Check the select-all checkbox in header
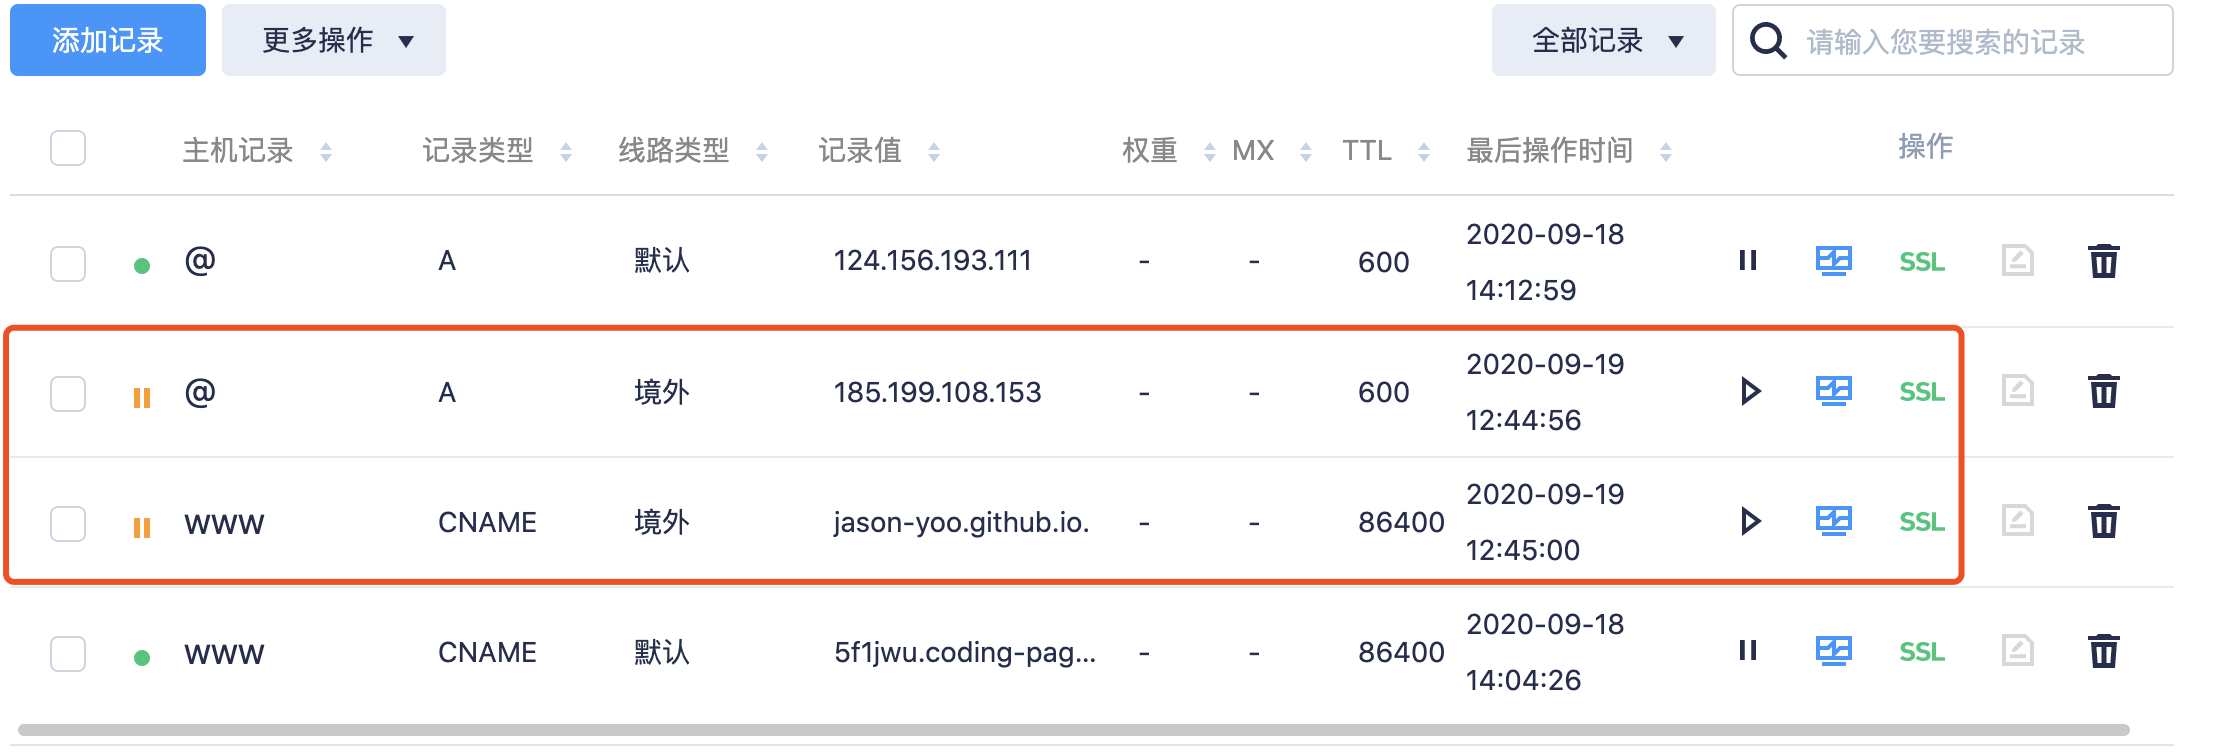The image size is (2234, 752). coord(68,149)
